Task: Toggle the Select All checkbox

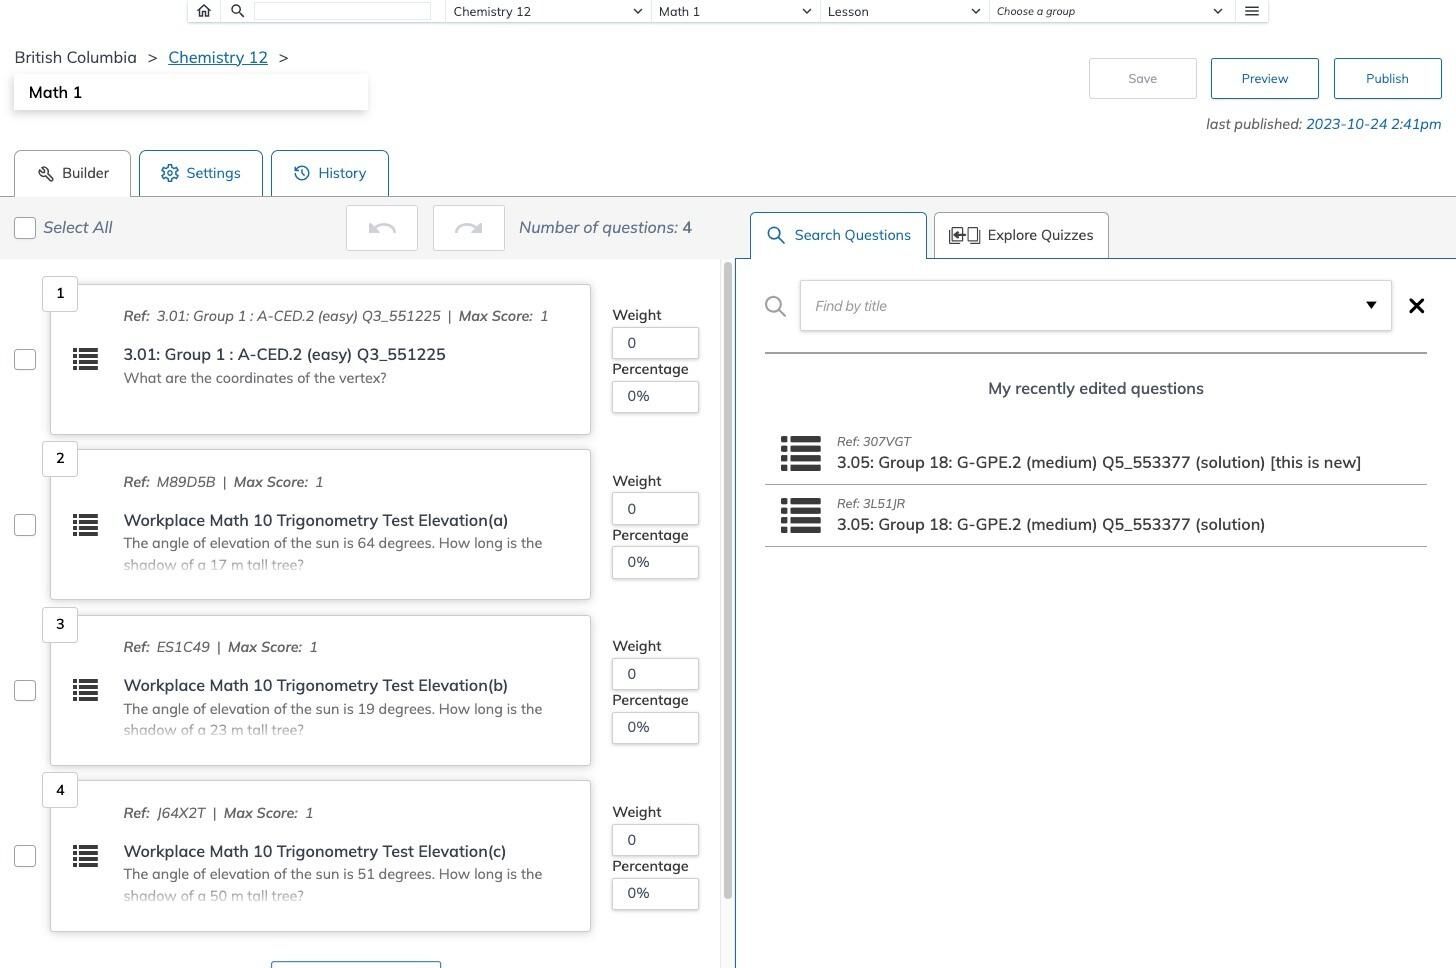Action: 25,228
